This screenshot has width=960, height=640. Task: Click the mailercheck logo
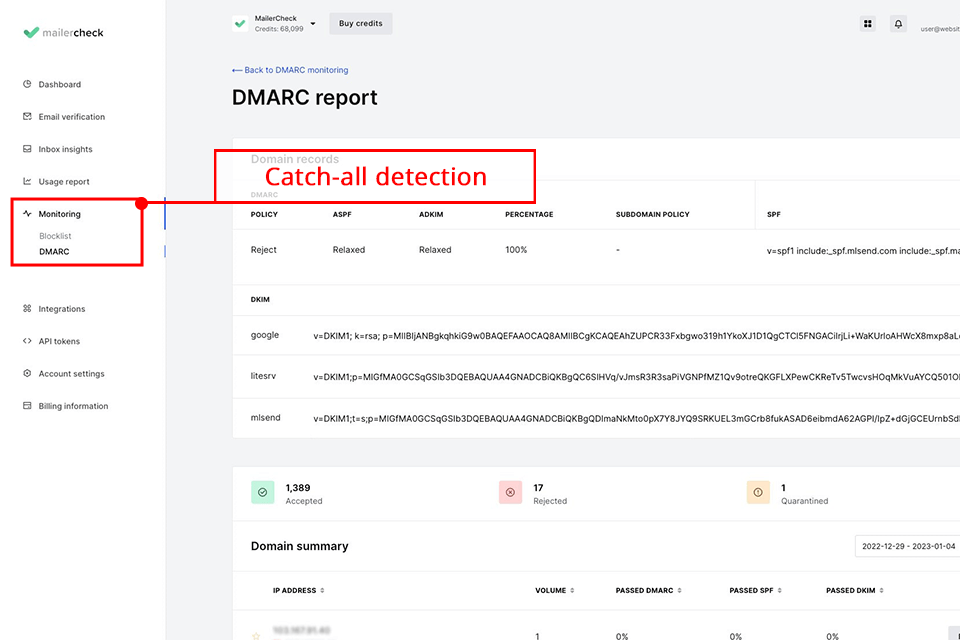[x=63, y=32]
